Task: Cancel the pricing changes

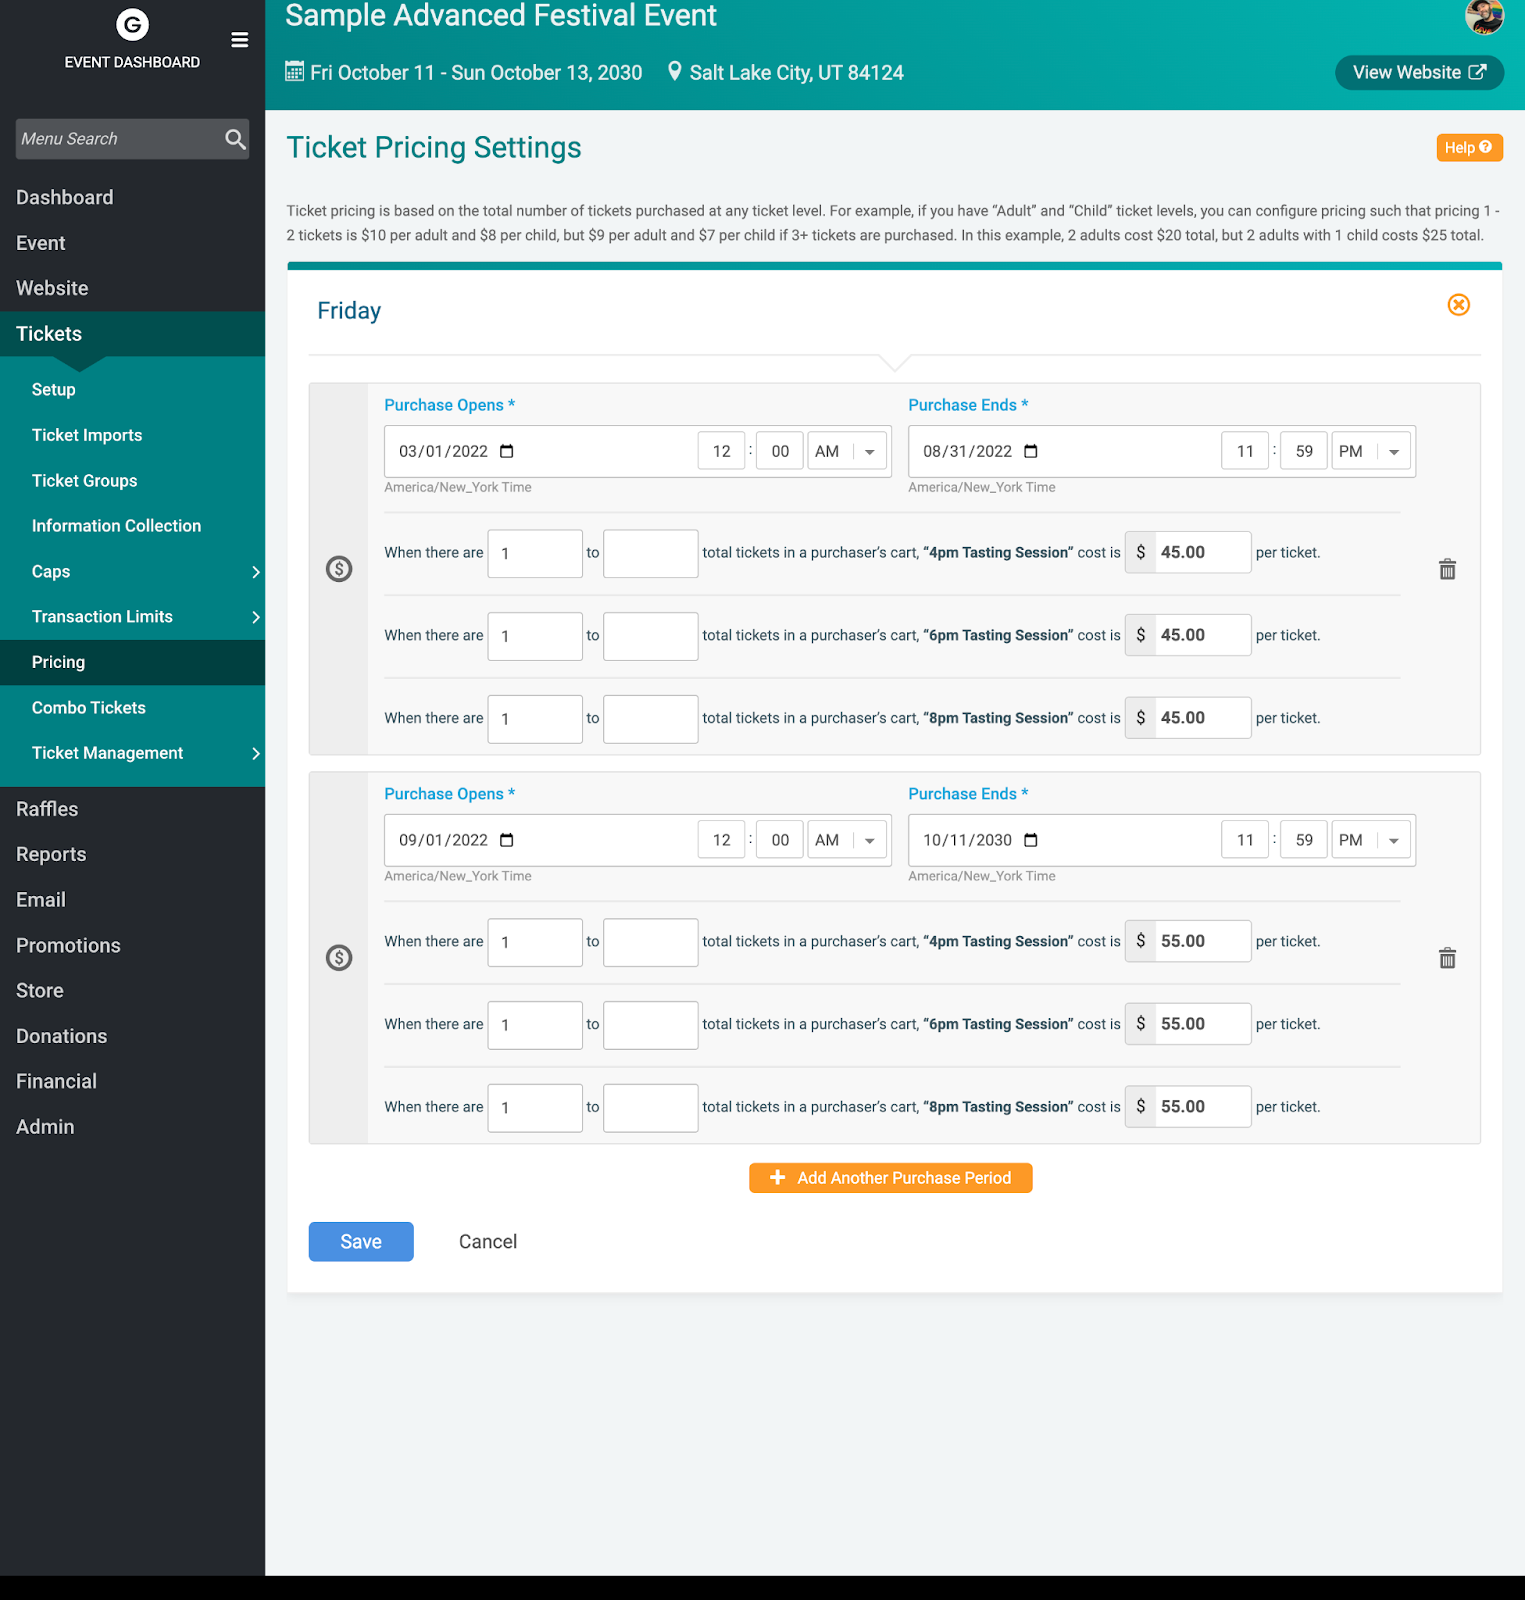Action: 488,1242
